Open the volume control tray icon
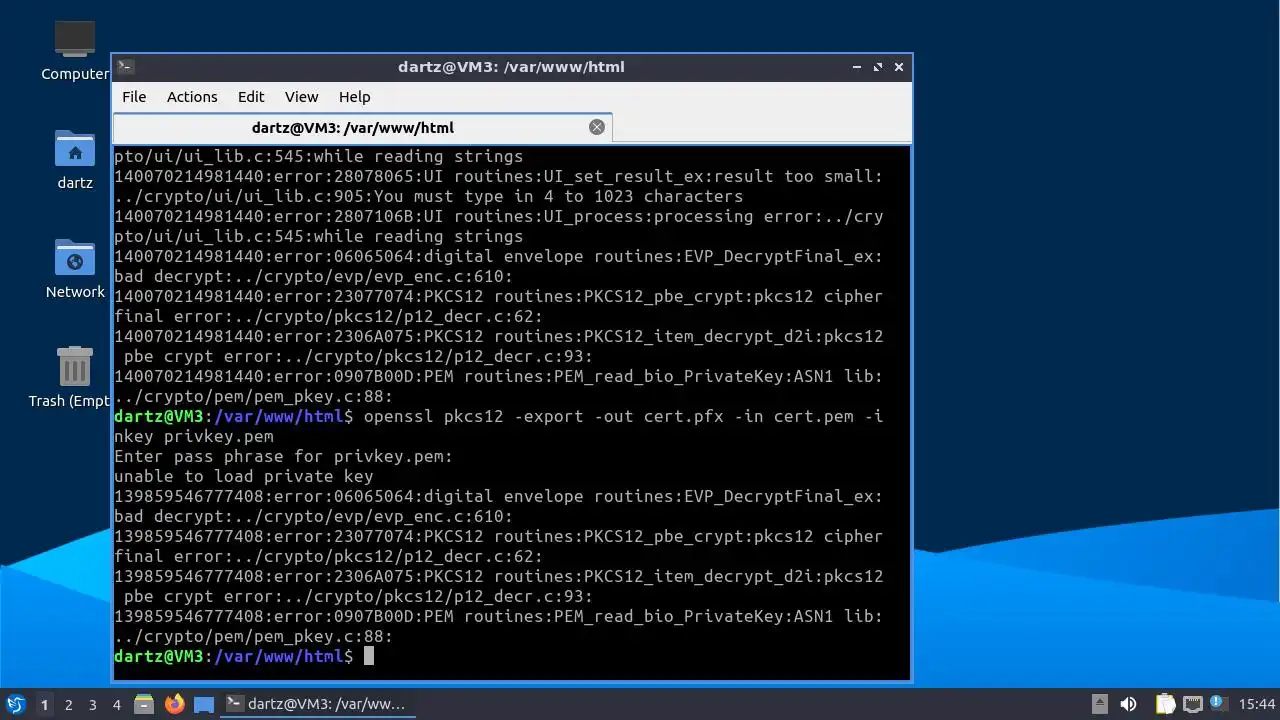The height and width of the screenshot is (720, 1280). coord(1128,704)
